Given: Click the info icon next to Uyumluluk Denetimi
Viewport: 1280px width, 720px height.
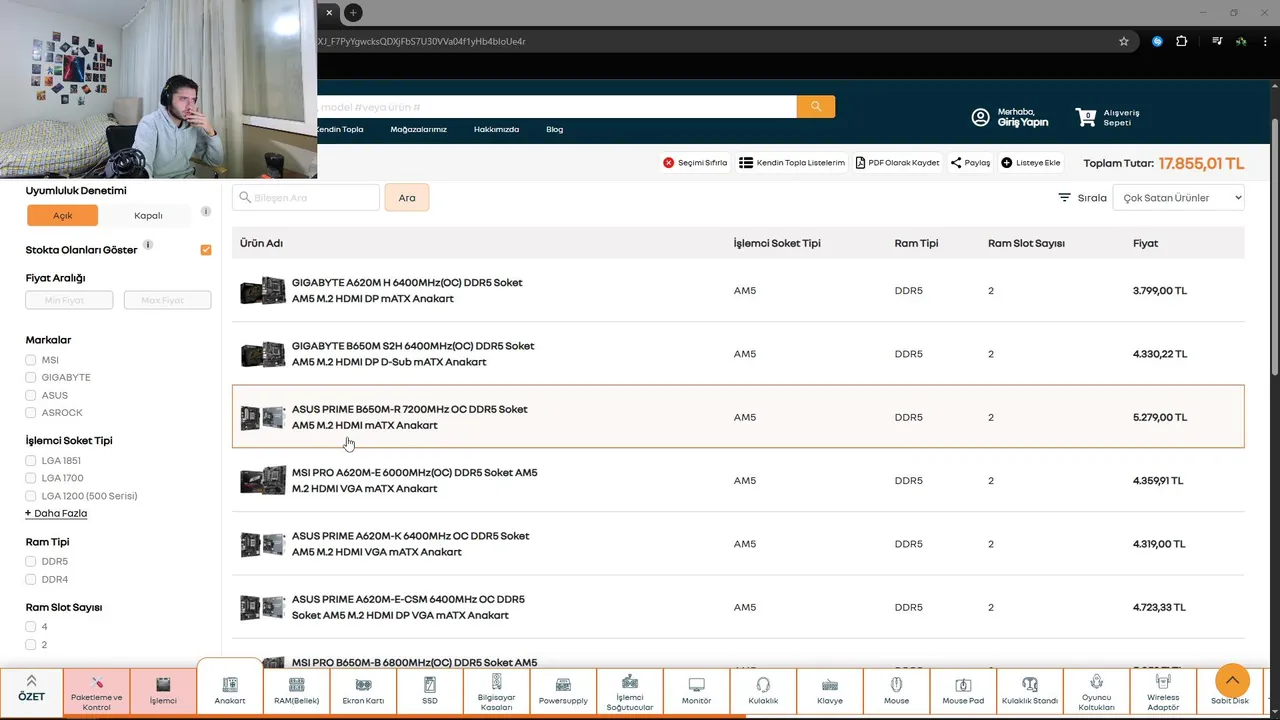Looking at the screenshot, I should (206, 212).
